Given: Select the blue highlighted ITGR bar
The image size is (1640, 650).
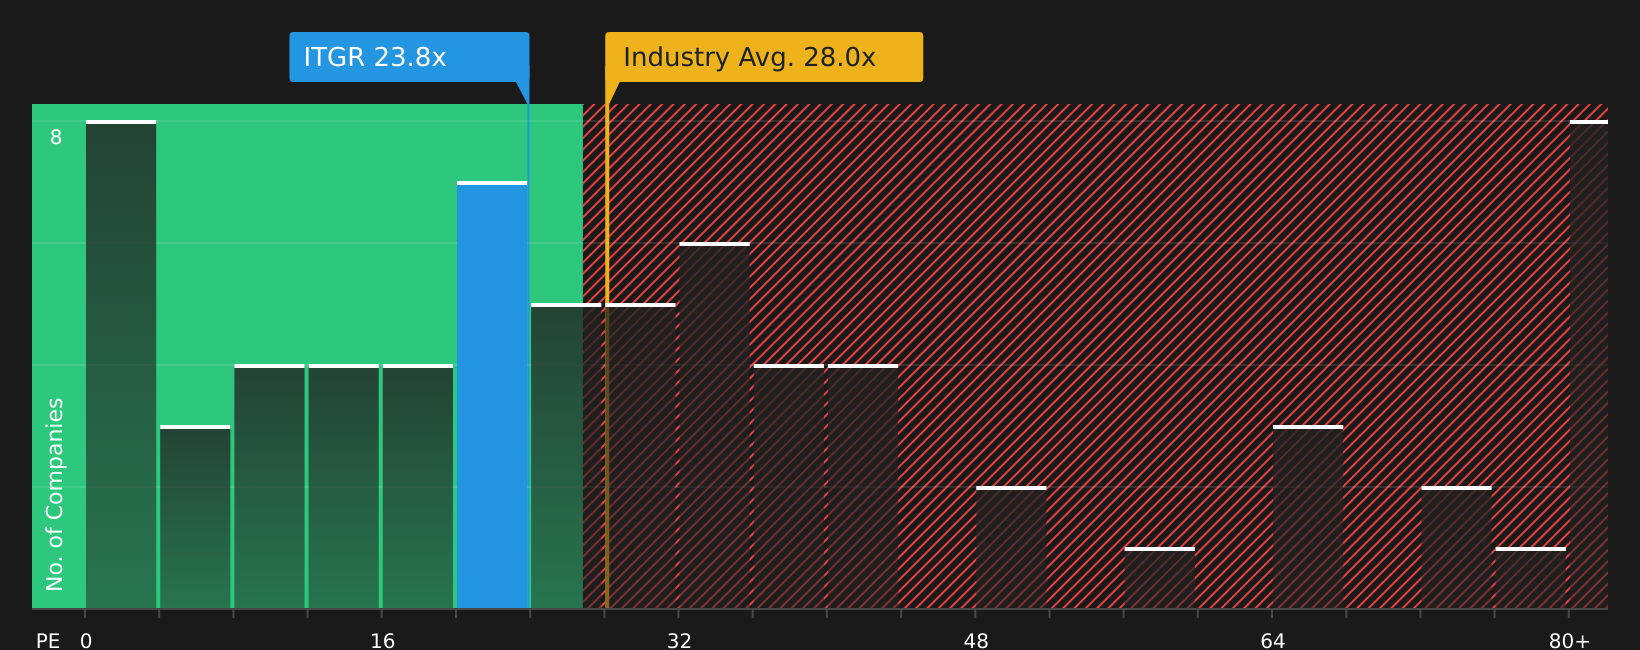Looking at the screenshot, I should coord(492,395).
